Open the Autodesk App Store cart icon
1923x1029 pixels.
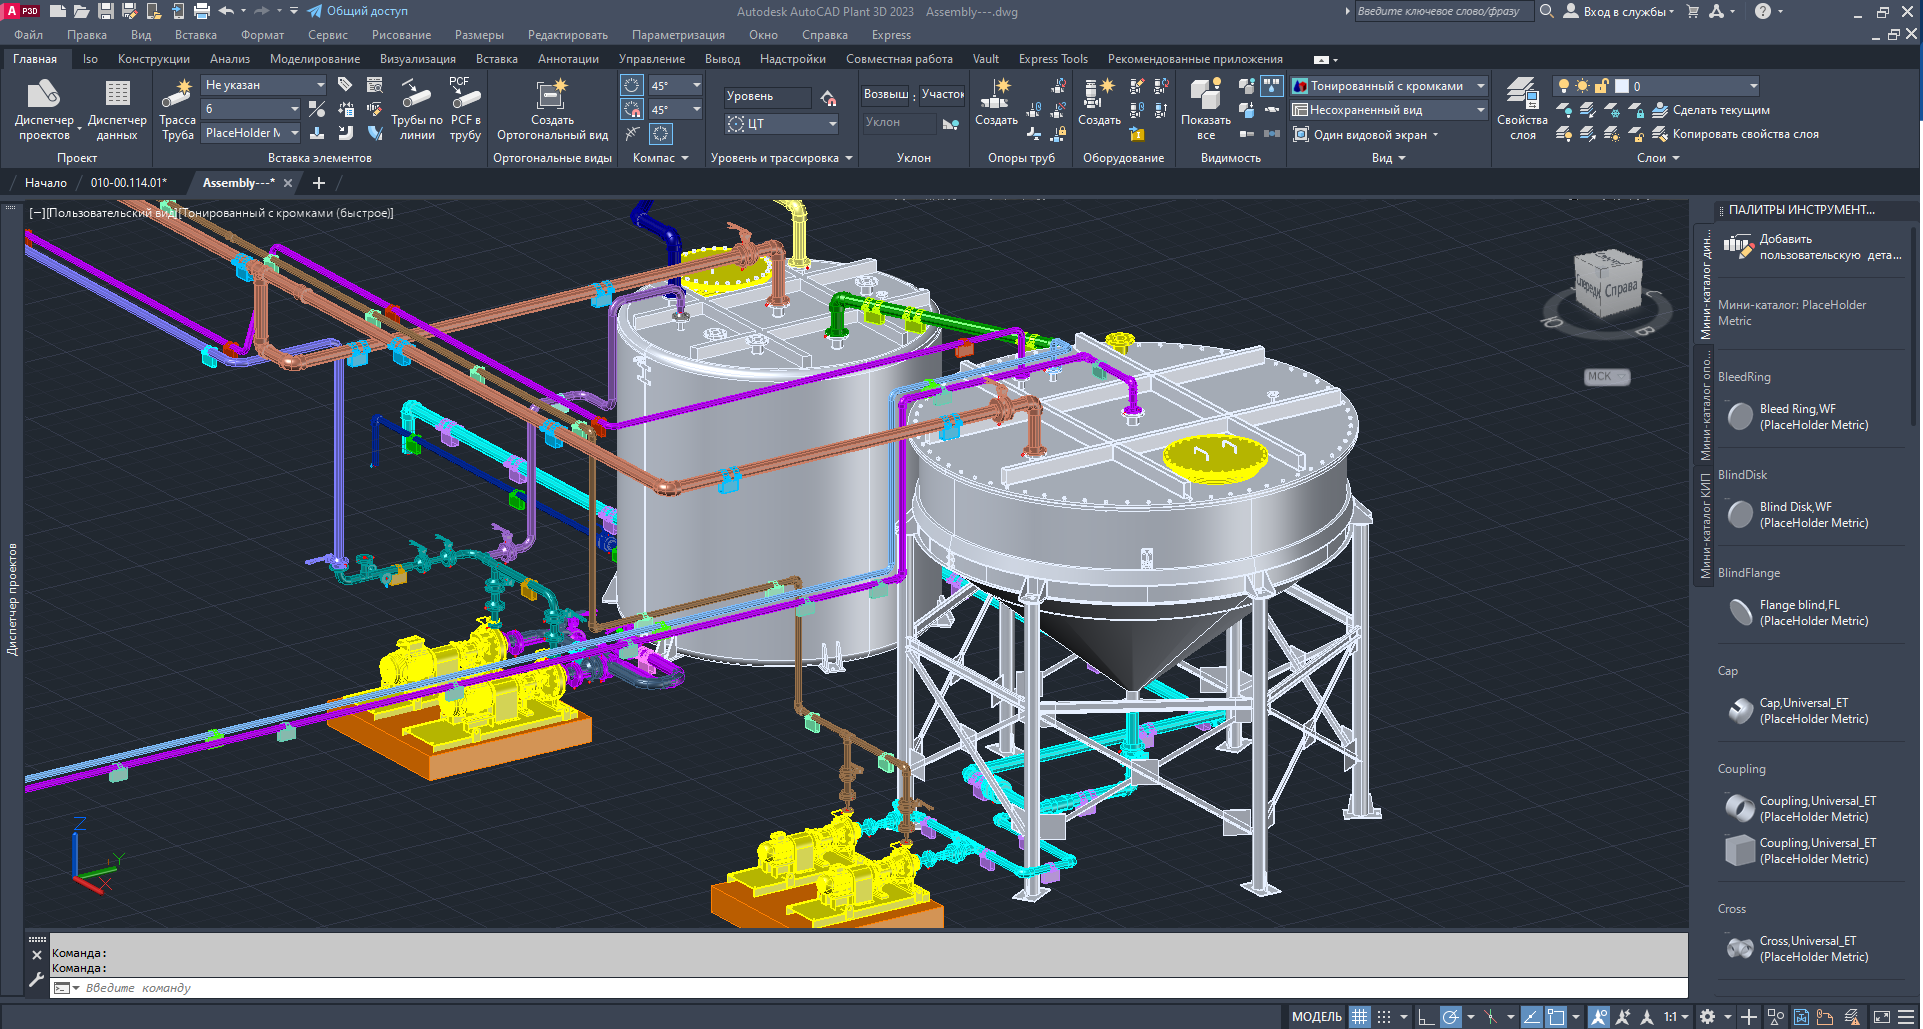pos(1693,11)
